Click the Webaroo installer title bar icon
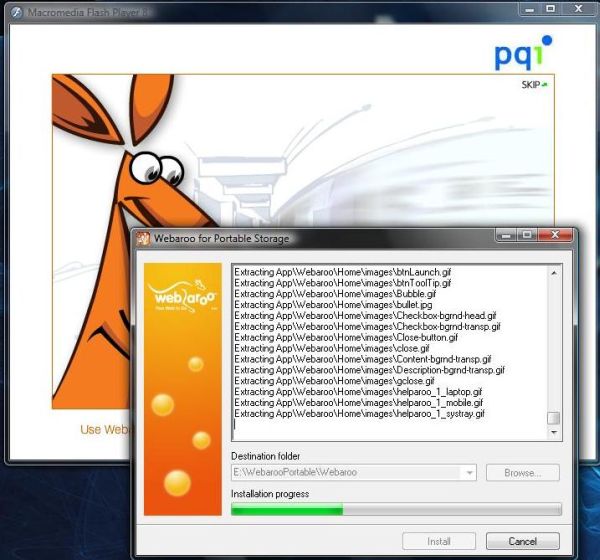600x560 pixels. (143, 238)
